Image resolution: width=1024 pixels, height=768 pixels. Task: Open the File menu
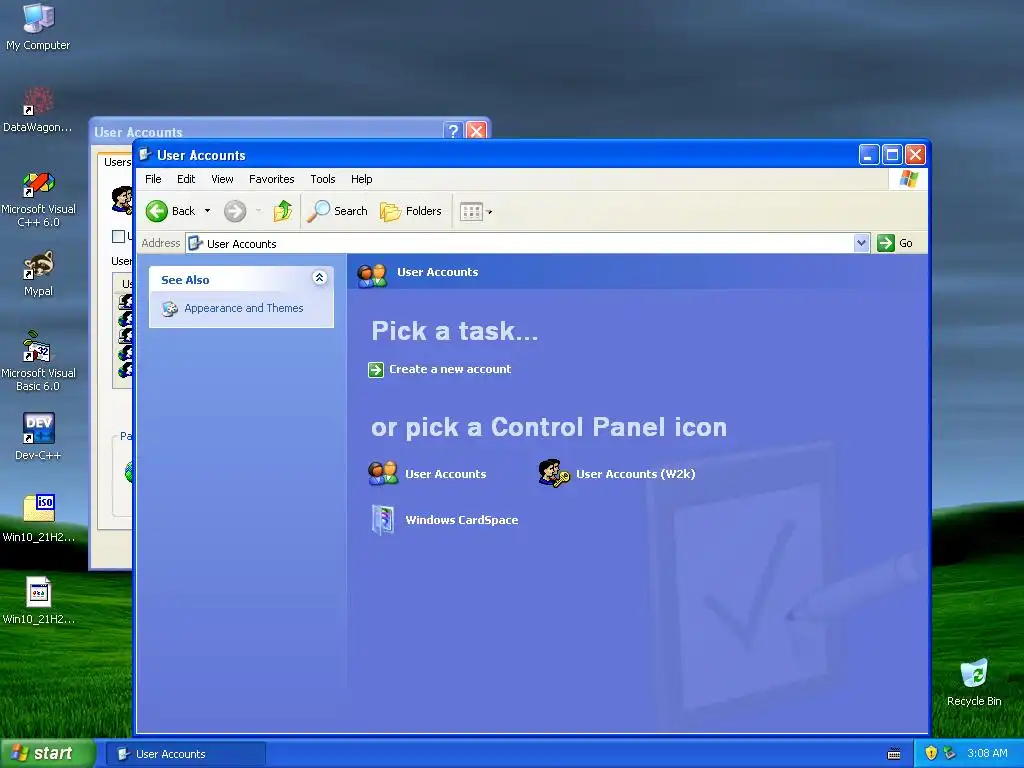[153, 179]
